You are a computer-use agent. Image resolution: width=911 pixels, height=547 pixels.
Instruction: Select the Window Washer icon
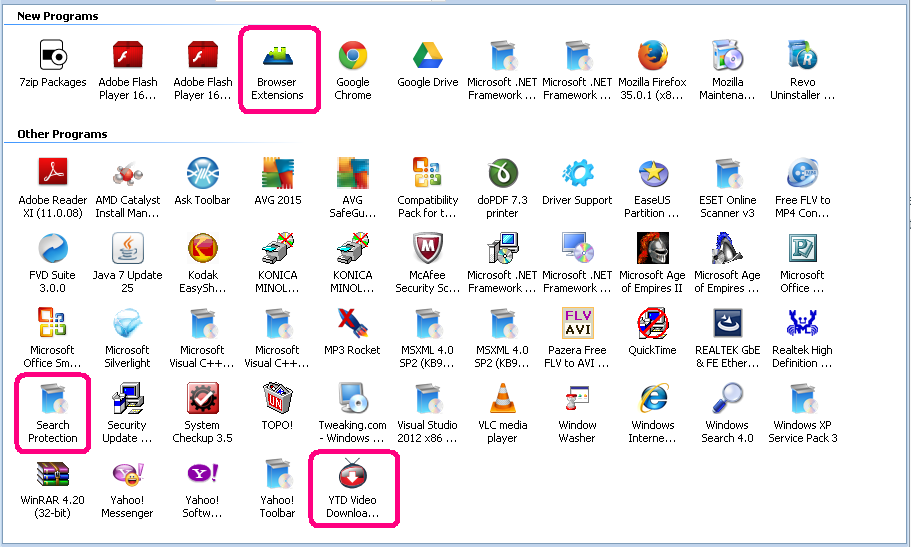[x=578, y=398]
